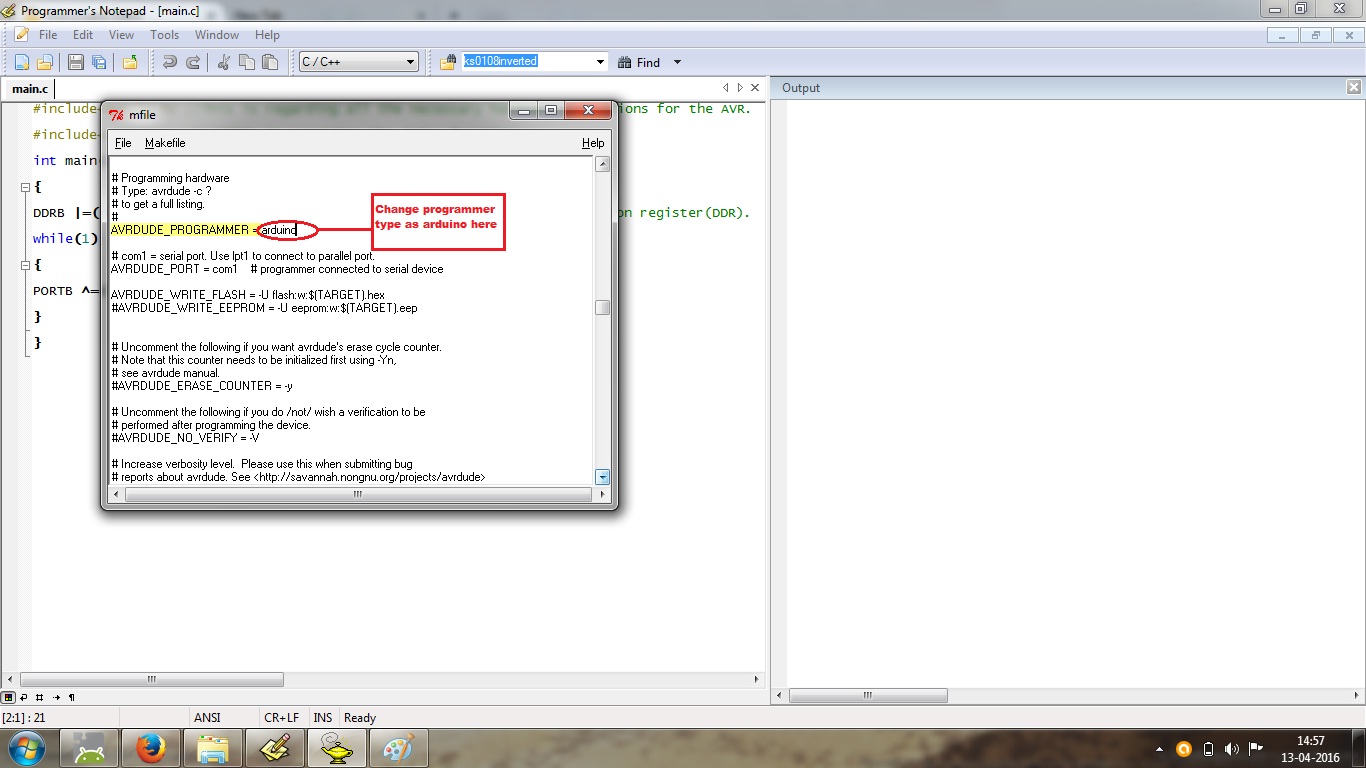This screenshot has height=768, width=1366.
Task: Click the AVRDUDE_PORT = com1 line
Action: [x=277, y=269]
